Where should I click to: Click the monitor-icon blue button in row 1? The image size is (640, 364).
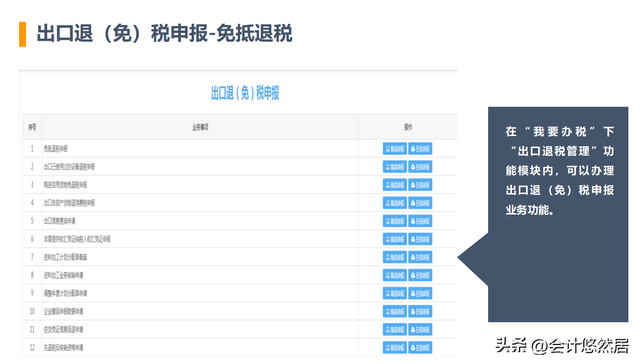click(x=394, y=149)
